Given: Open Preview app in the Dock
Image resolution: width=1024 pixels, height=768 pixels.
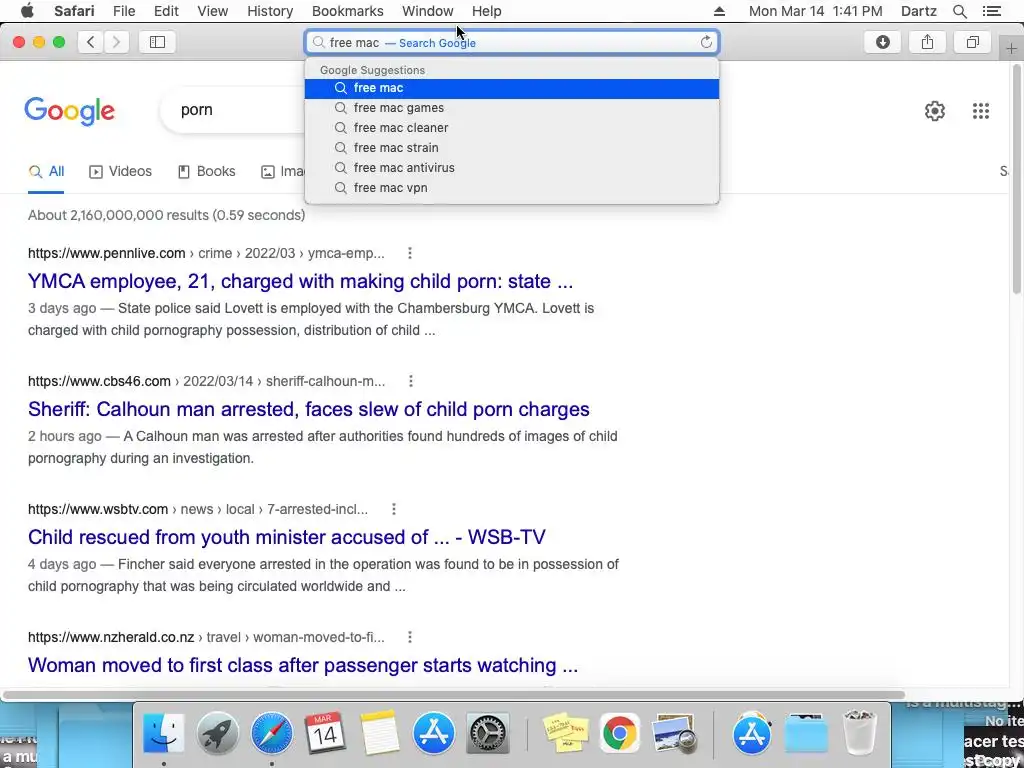Looking at the screenshot, I should [x=674, y=733].
